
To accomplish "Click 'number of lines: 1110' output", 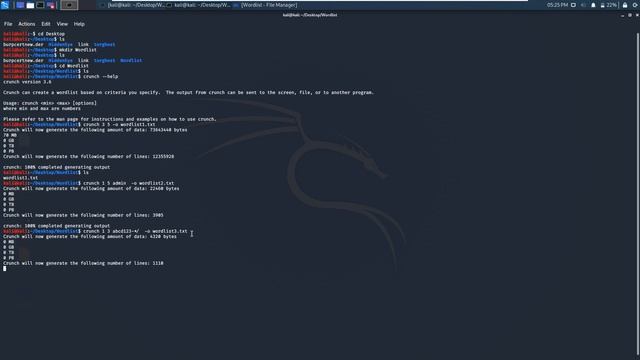I will (x=83, y=263).
